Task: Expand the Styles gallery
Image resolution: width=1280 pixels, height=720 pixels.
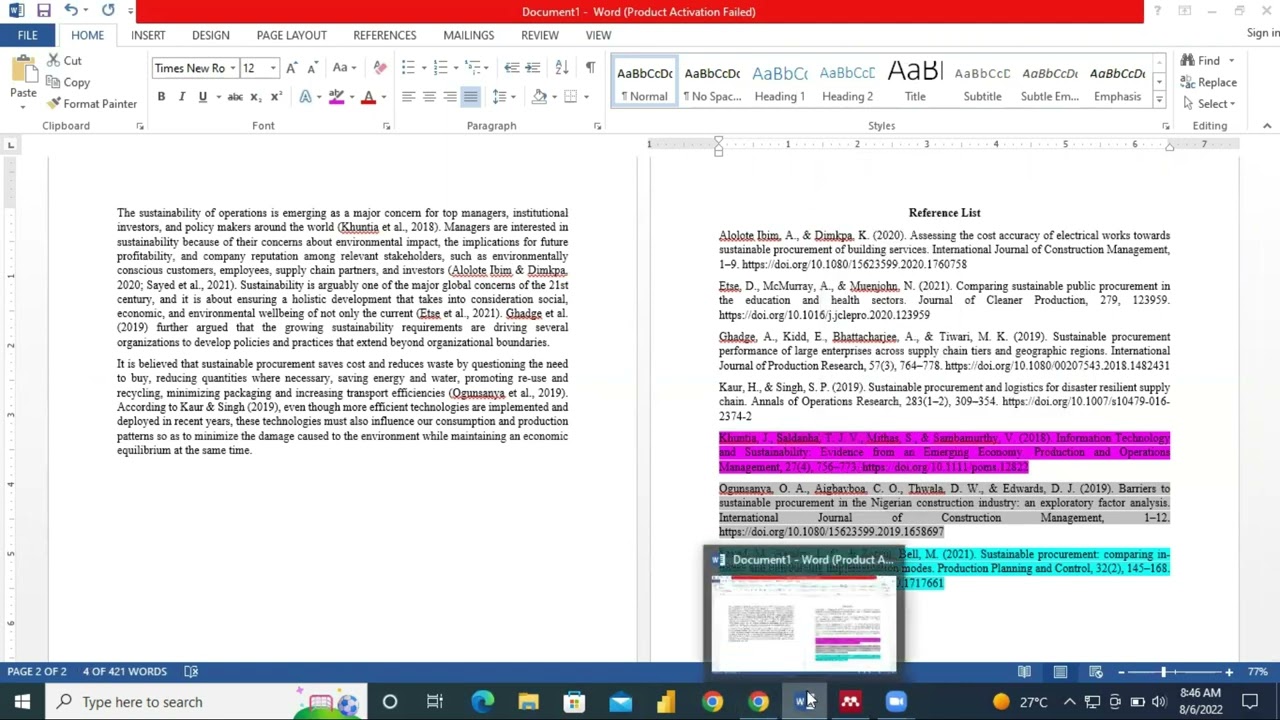Action: point(1159,99)
